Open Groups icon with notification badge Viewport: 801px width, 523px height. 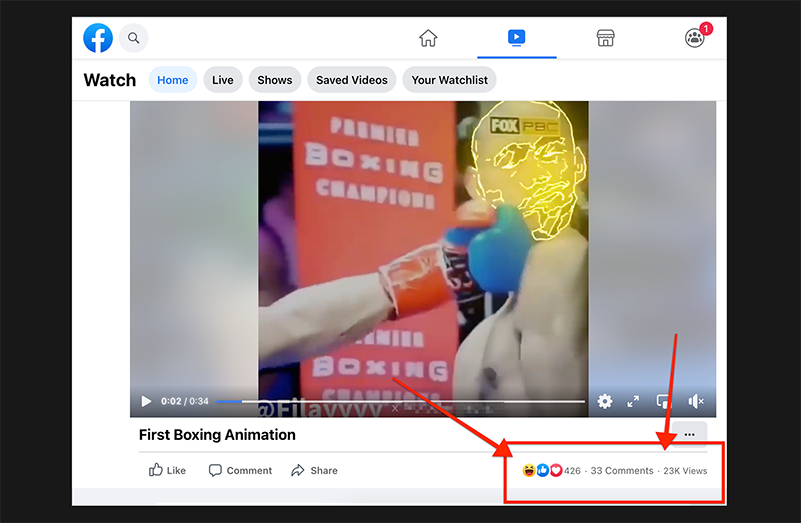695,39
